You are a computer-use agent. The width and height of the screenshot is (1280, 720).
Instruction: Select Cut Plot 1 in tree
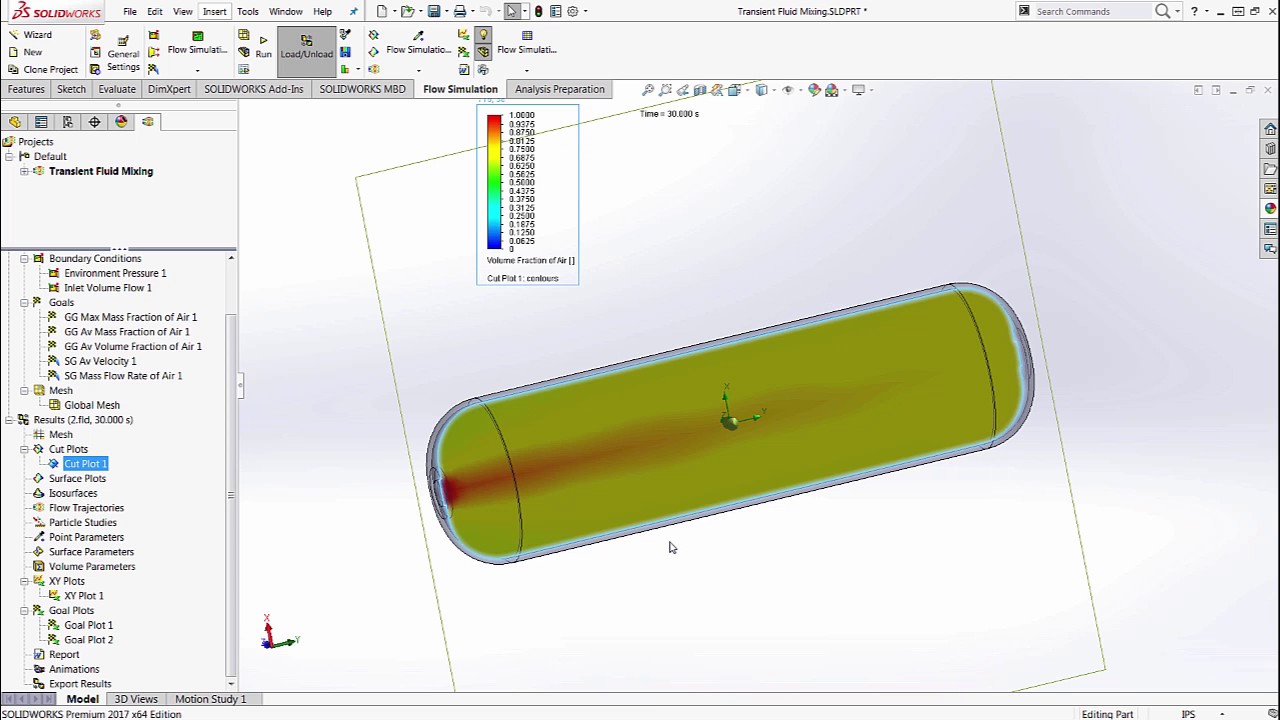85,464
